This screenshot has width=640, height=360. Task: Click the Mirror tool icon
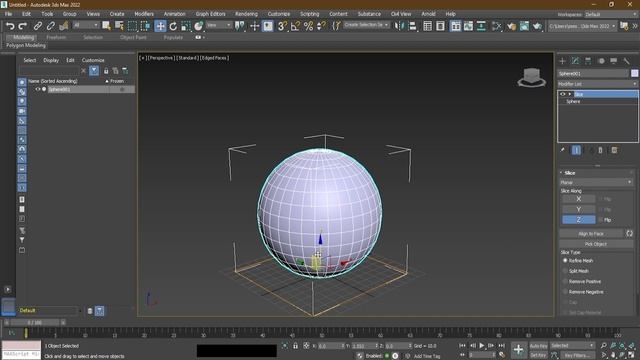[x=398, y=26]
